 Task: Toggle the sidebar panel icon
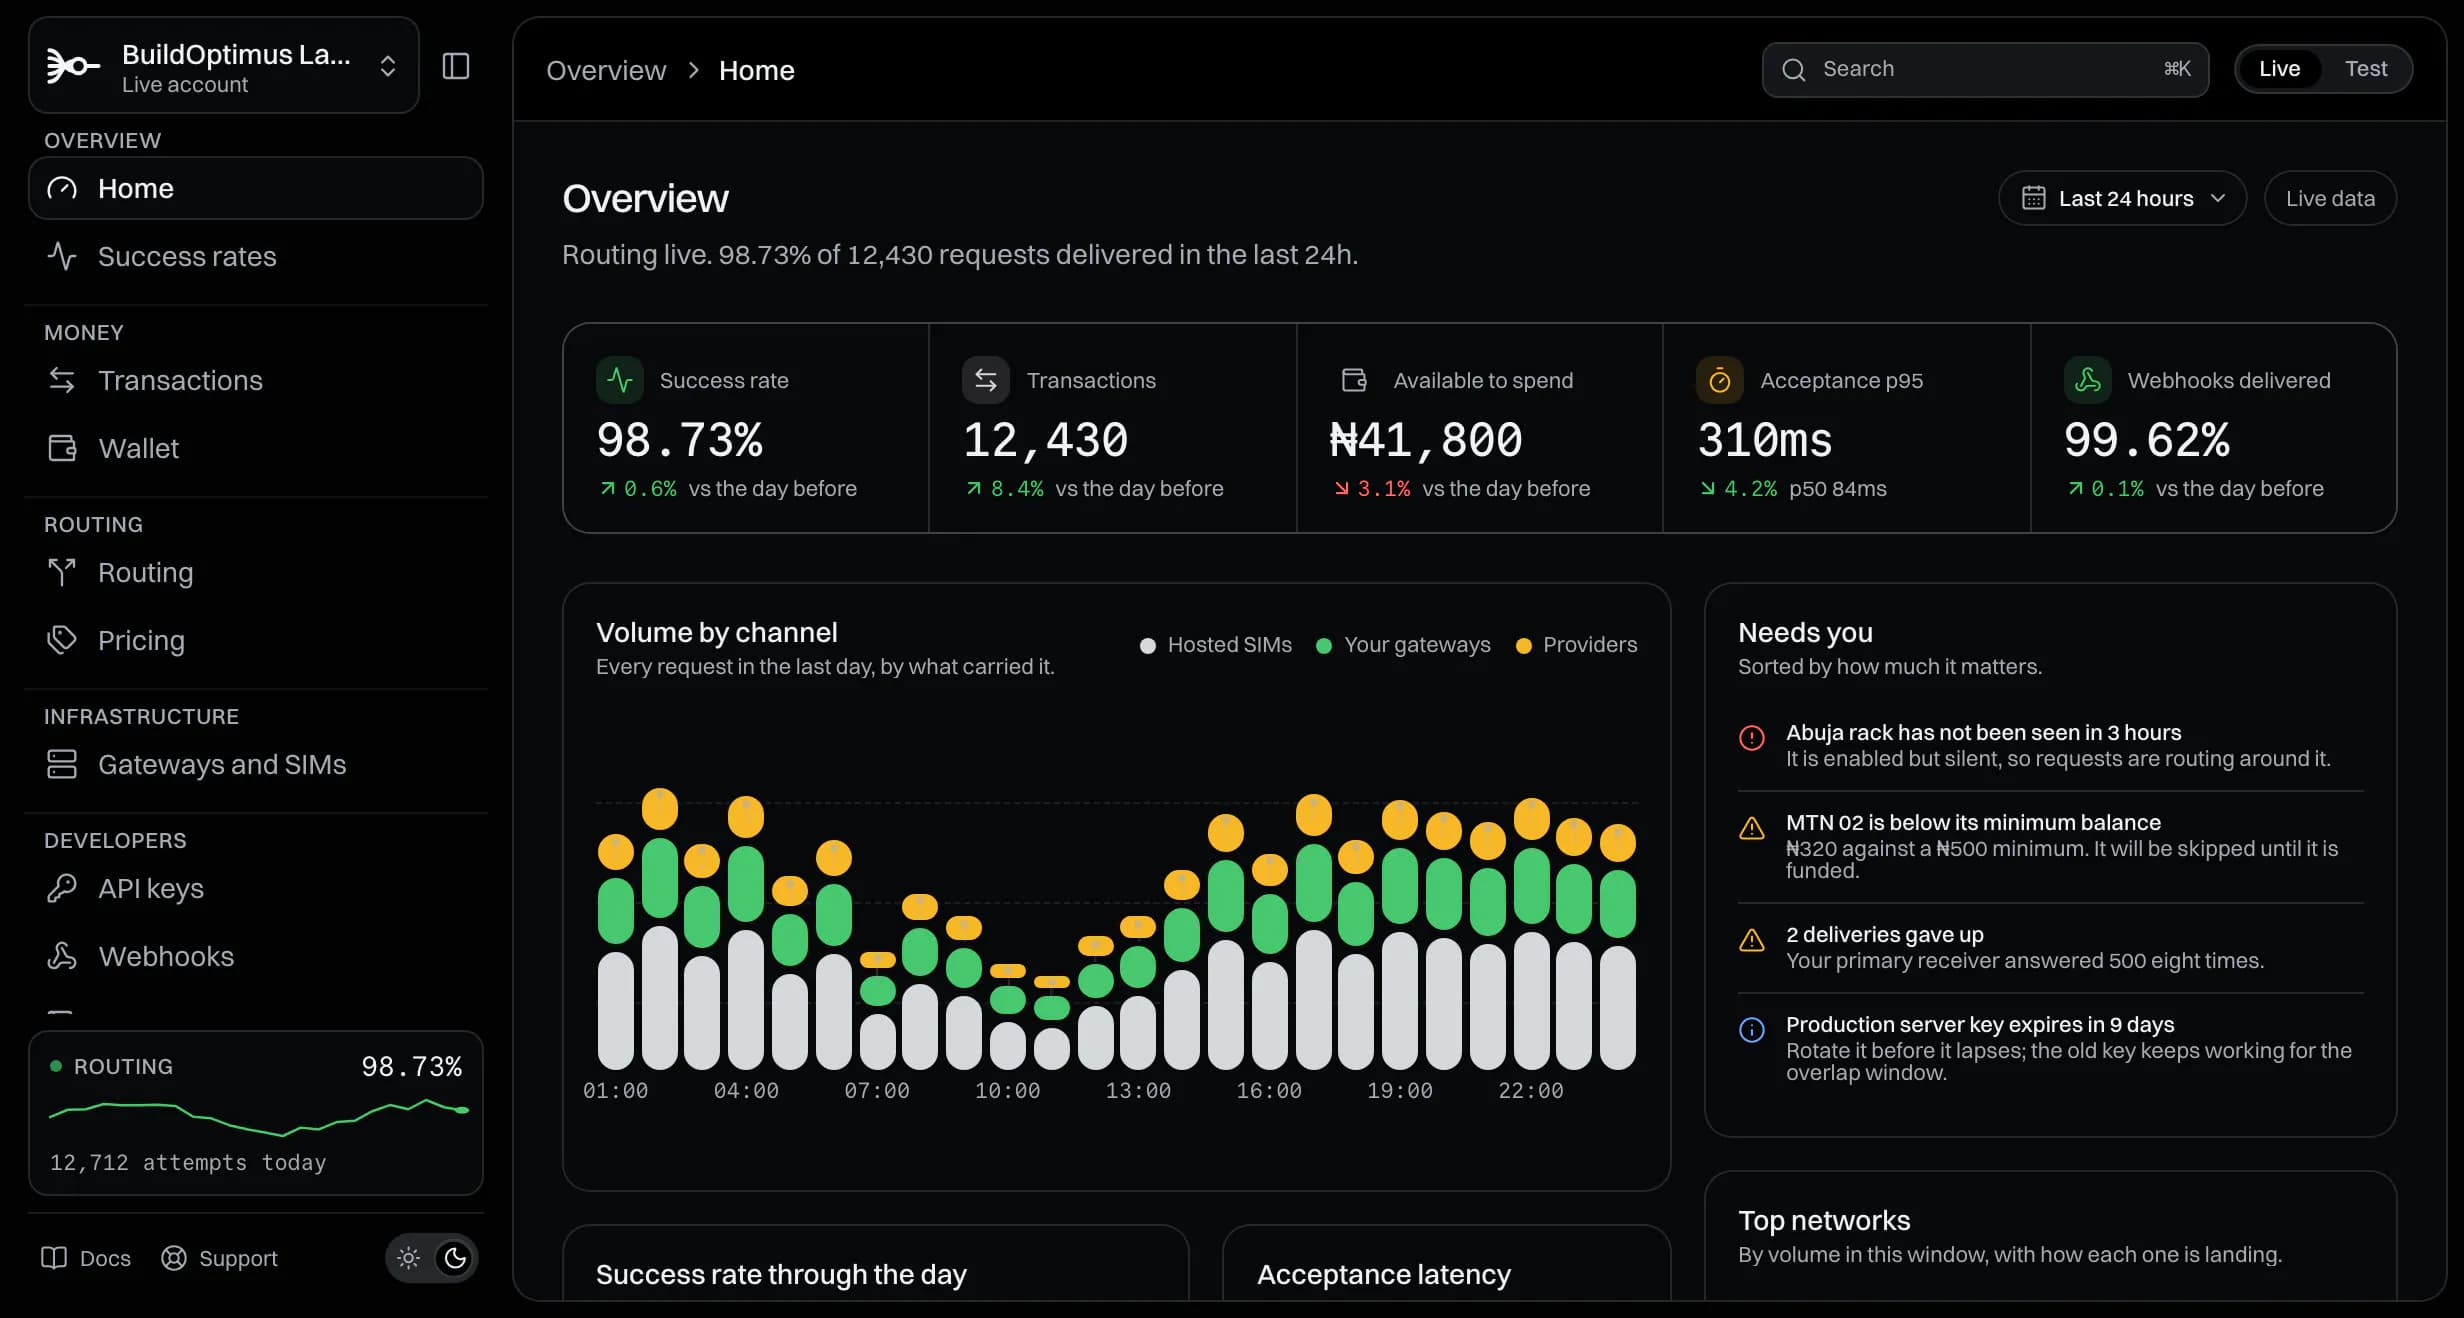[x=456, y=66]
